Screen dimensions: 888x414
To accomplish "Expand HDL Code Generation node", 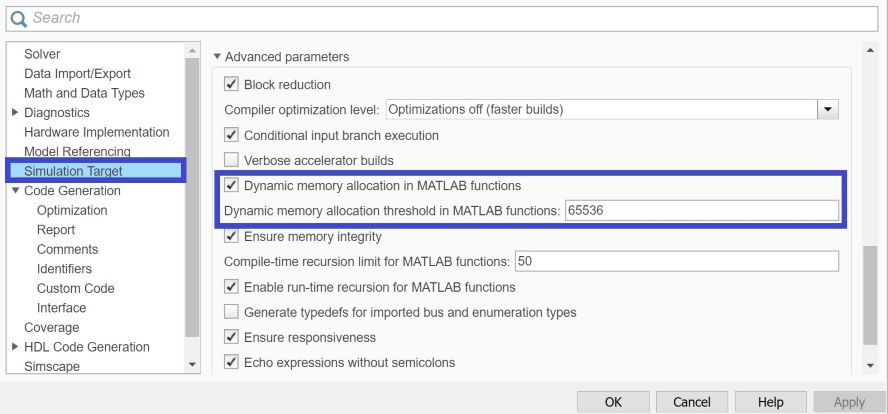I will 14,347.
